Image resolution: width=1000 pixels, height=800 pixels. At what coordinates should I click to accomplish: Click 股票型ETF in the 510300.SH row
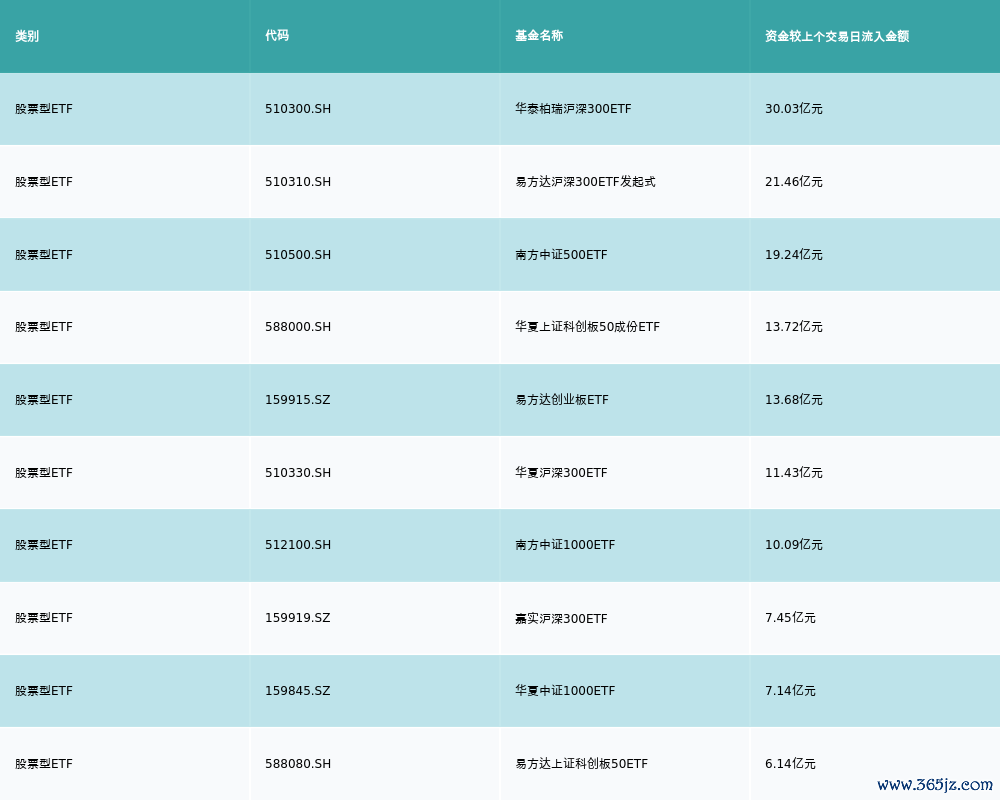44,109
